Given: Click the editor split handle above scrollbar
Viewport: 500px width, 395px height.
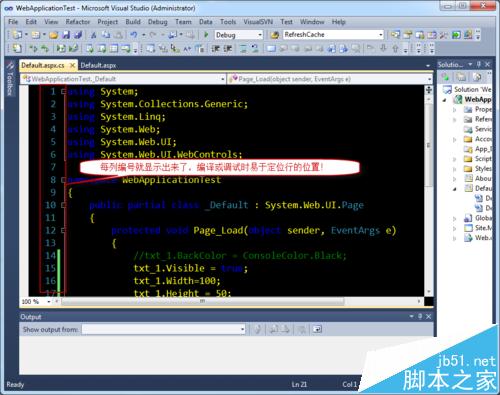Looking at the screenshot, I should coord(429,90).
